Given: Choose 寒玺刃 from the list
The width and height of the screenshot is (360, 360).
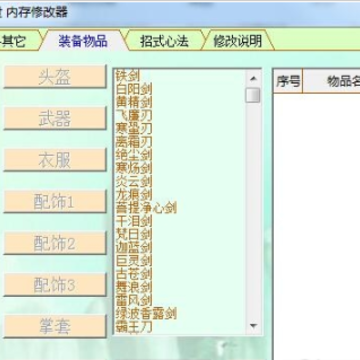Looking at the screenshot, I should click(x=134, y=128).
